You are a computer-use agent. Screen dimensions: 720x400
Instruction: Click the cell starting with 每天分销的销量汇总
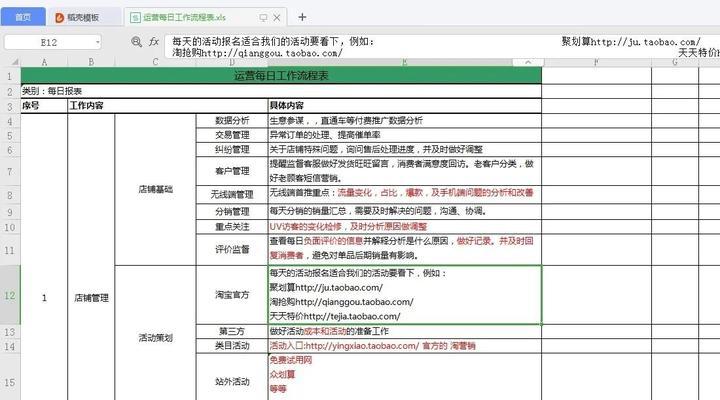405,212
